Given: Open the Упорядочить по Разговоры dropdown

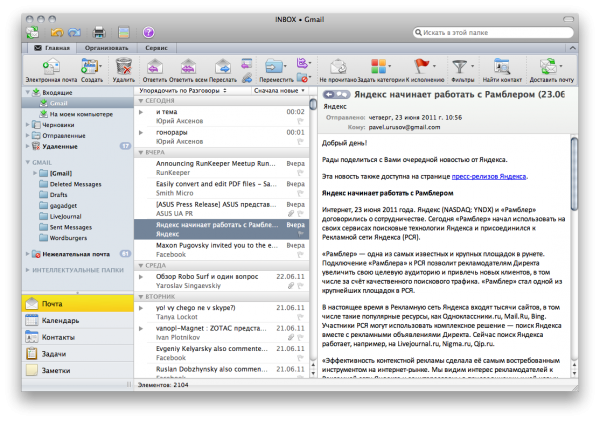Looking at the screenshot, I should point(183,91).
